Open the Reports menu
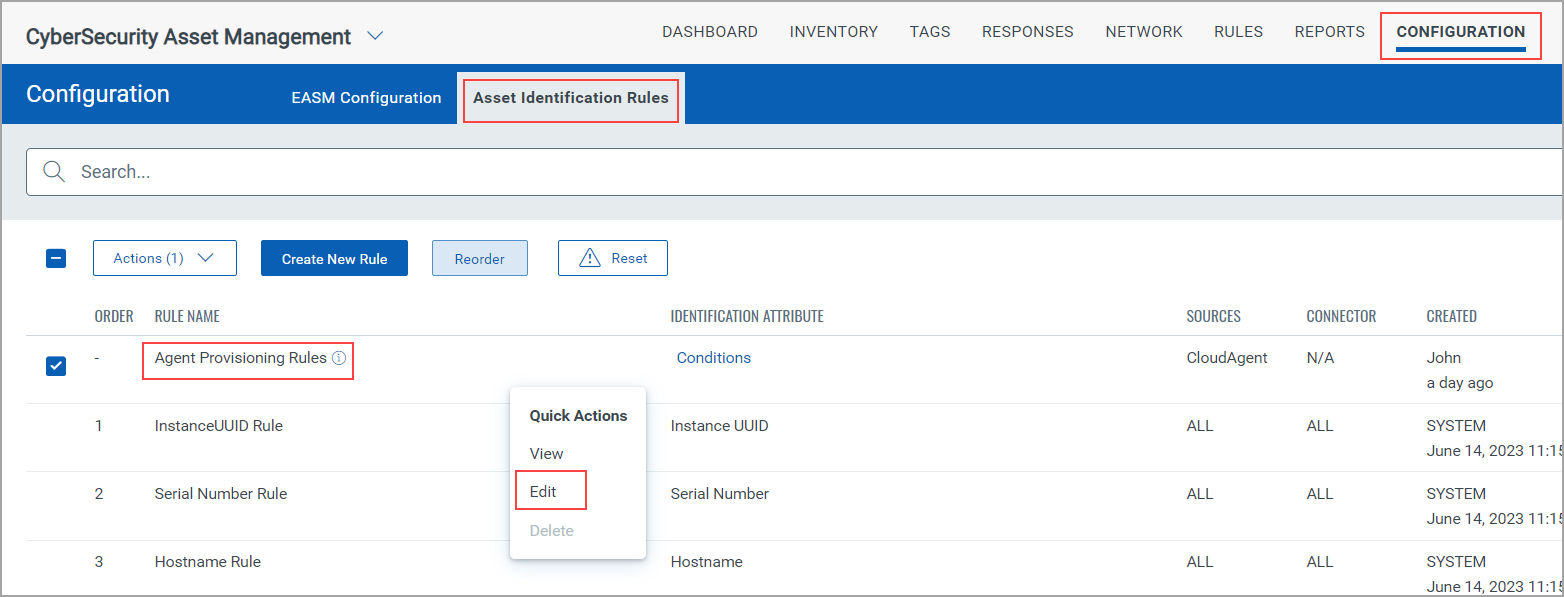Screen dimensions: 1564x597 click(x=1330, y=32)
